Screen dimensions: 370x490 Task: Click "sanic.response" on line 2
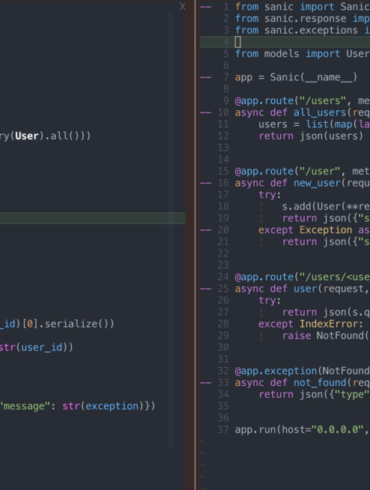305,19
